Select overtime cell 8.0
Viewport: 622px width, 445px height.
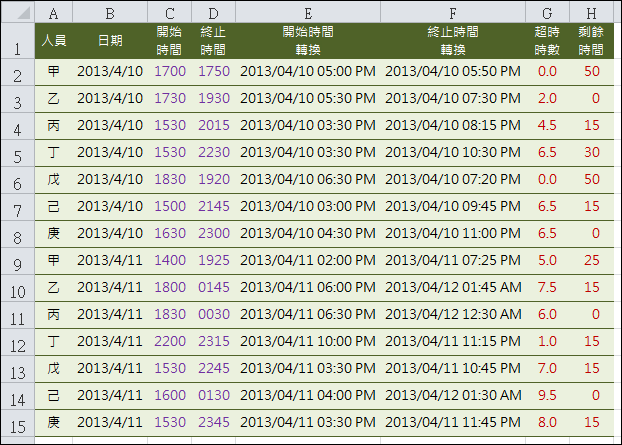tap(547, 422)
